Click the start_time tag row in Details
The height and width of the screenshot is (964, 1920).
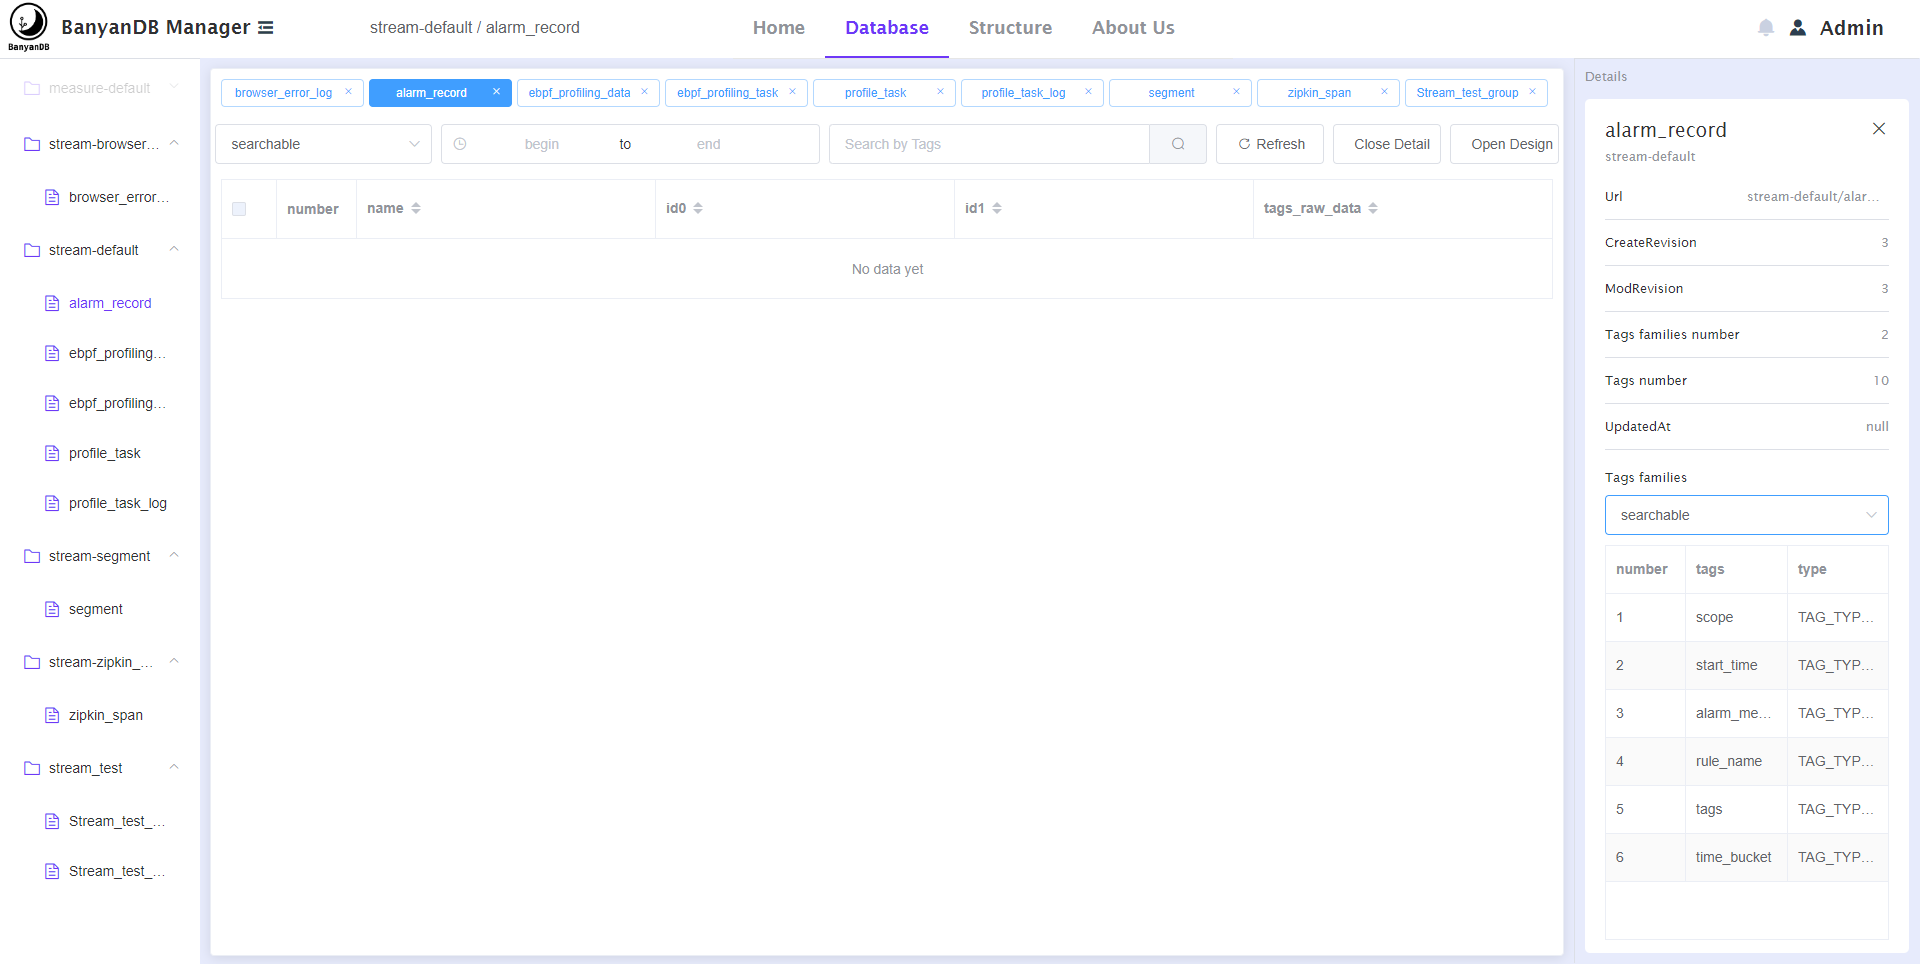(1746, 665)
